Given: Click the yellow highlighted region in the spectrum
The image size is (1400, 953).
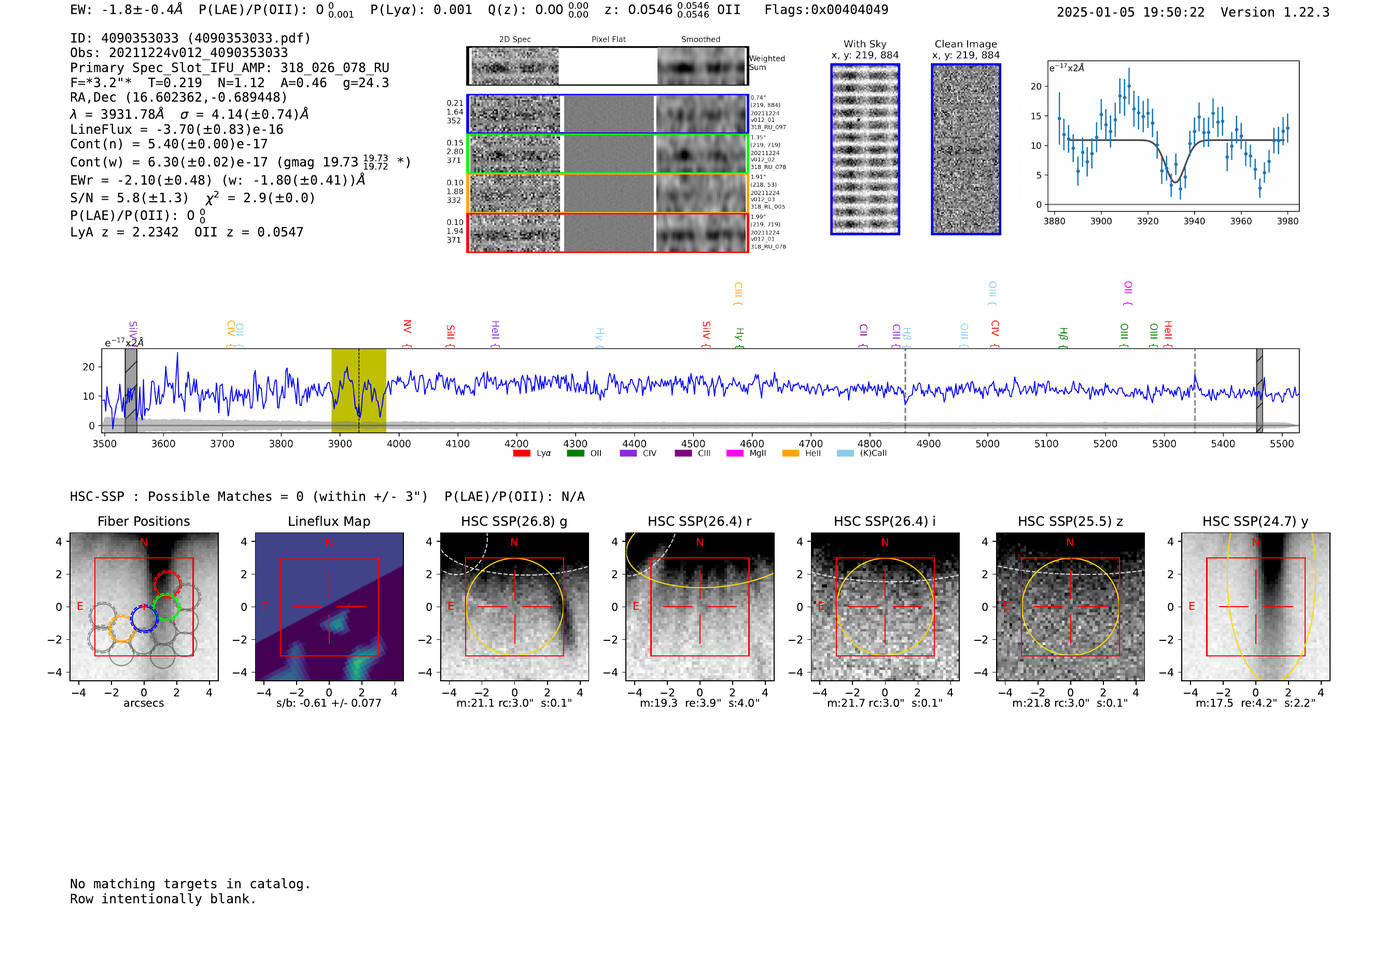Looking at the screenshot, I should tap(359, 390).
